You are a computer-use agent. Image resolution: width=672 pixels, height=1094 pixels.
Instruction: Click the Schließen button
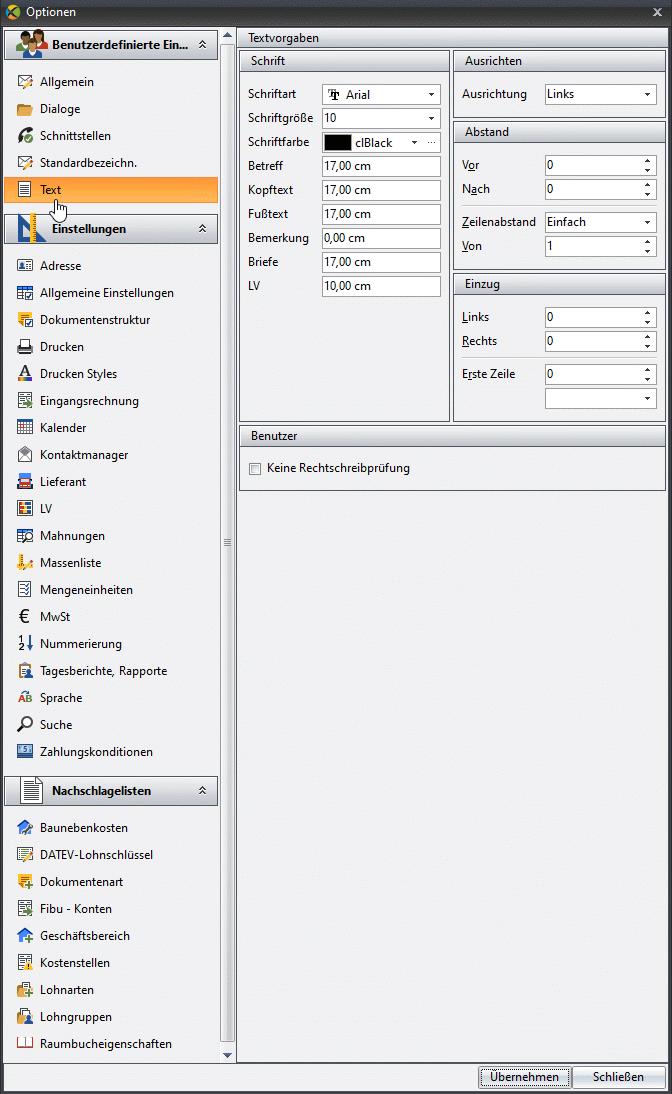(x=618, y=1077)
